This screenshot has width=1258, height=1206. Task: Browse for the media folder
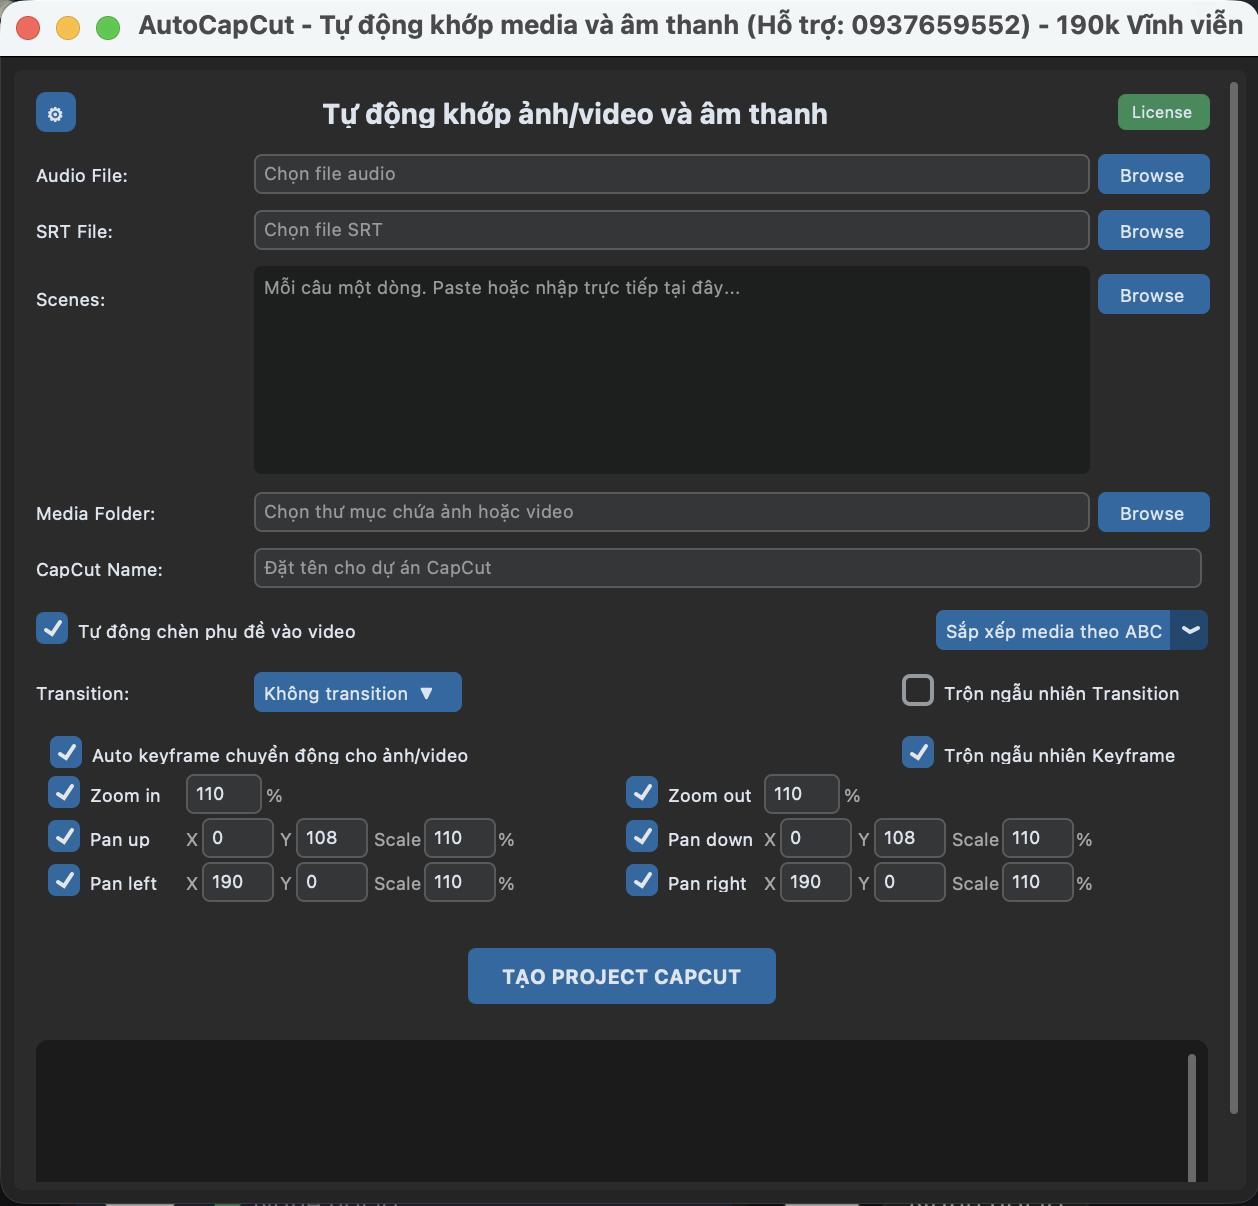point(1153,513)
